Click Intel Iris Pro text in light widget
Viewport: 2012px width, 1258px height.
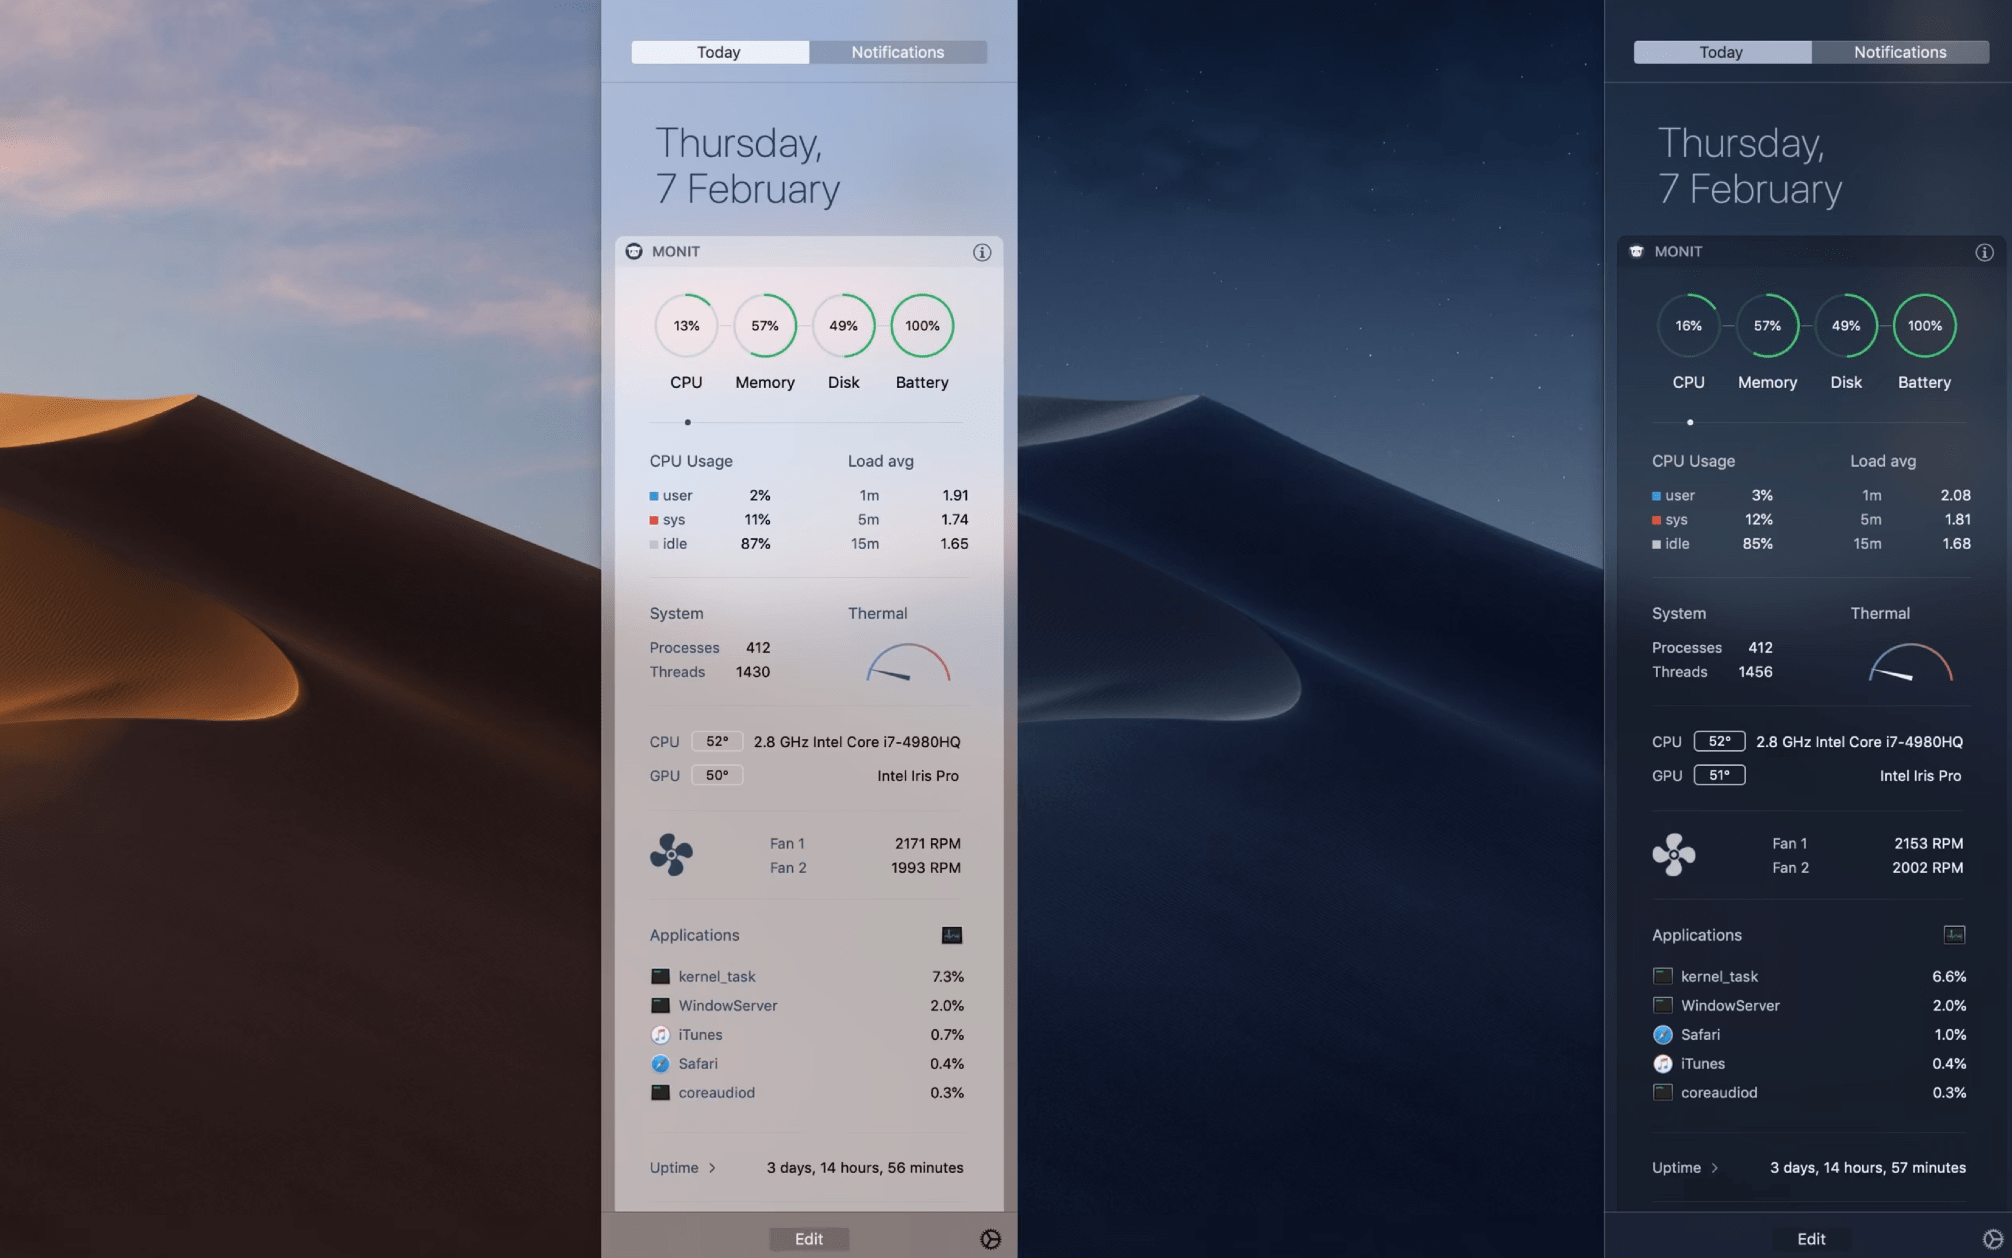coord(918,775)
